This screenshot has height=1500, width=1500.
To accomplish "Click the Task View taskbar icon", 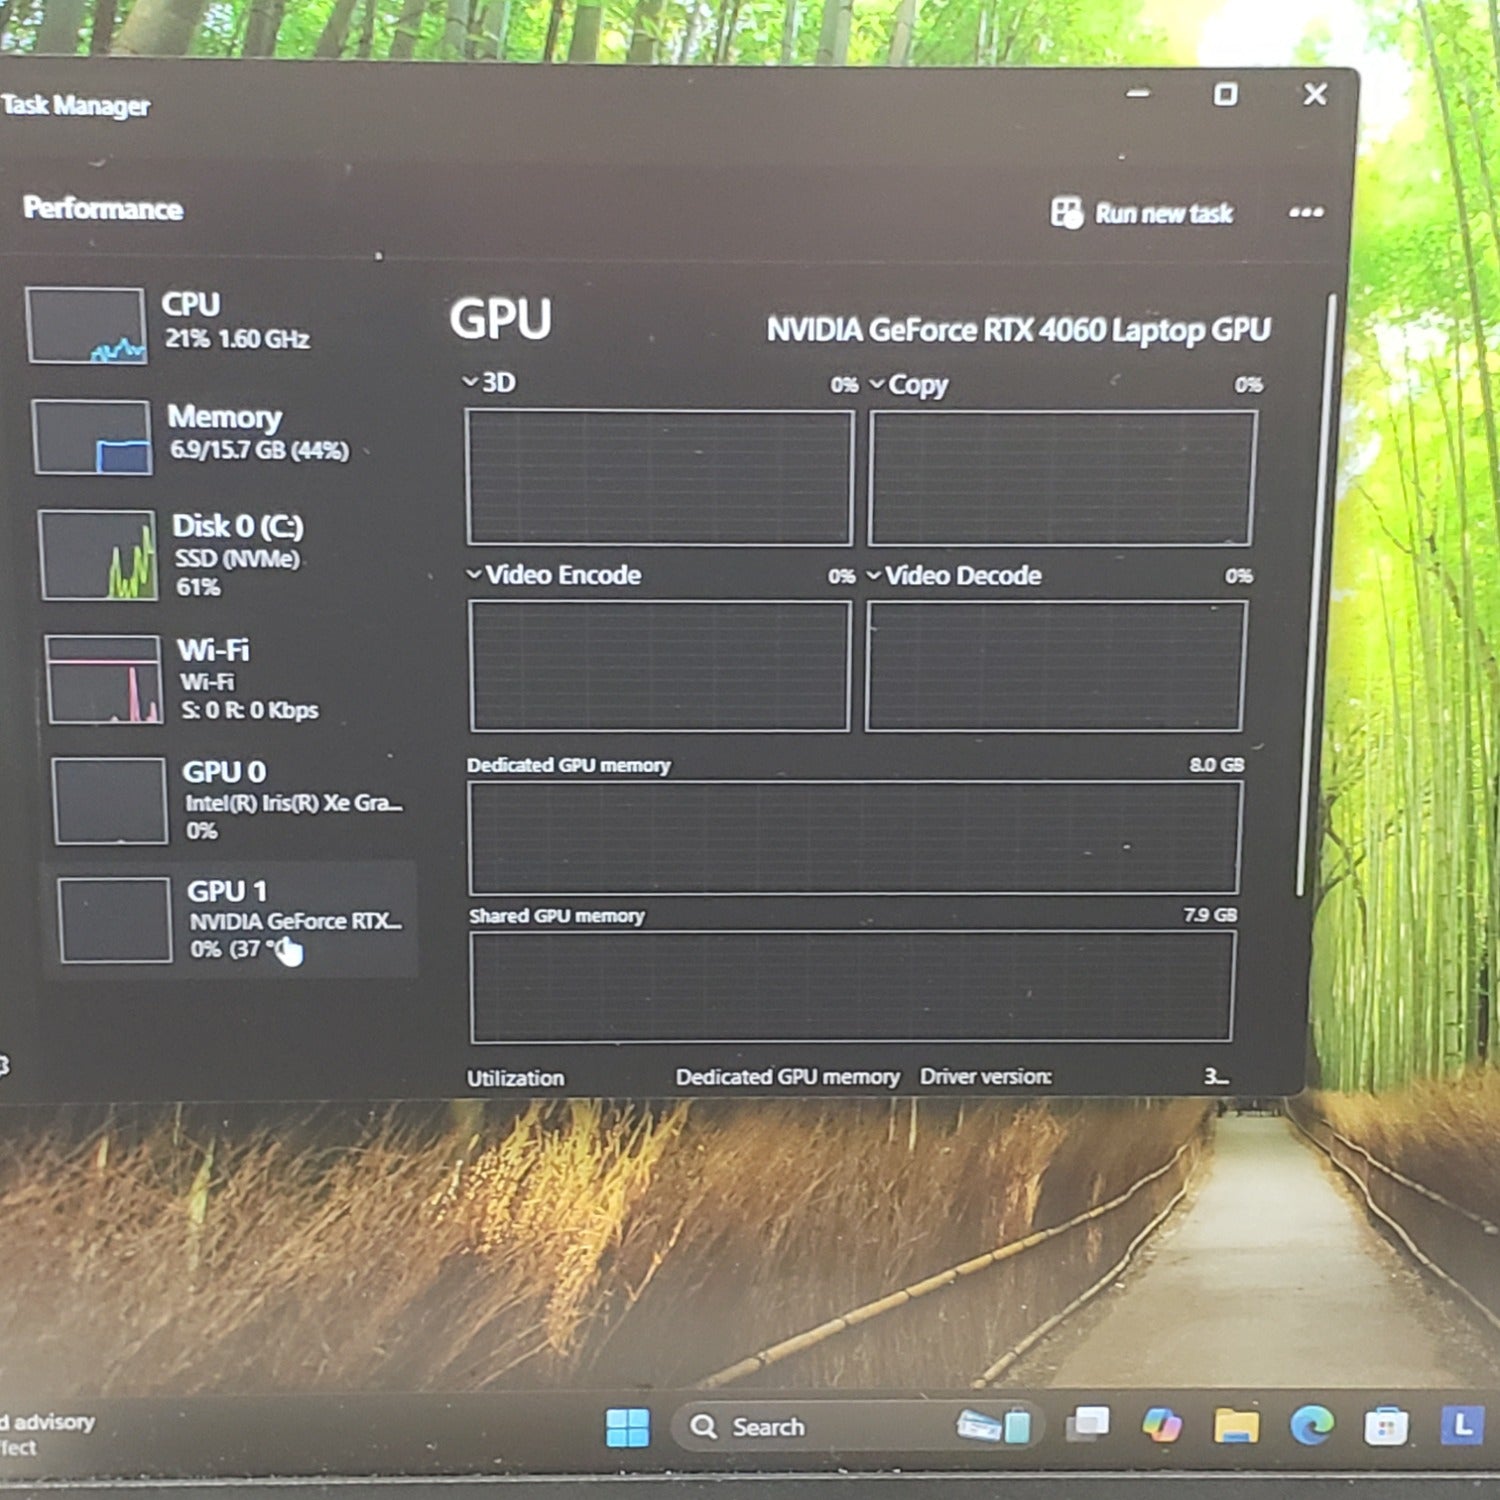I will click(1088, 1424).
